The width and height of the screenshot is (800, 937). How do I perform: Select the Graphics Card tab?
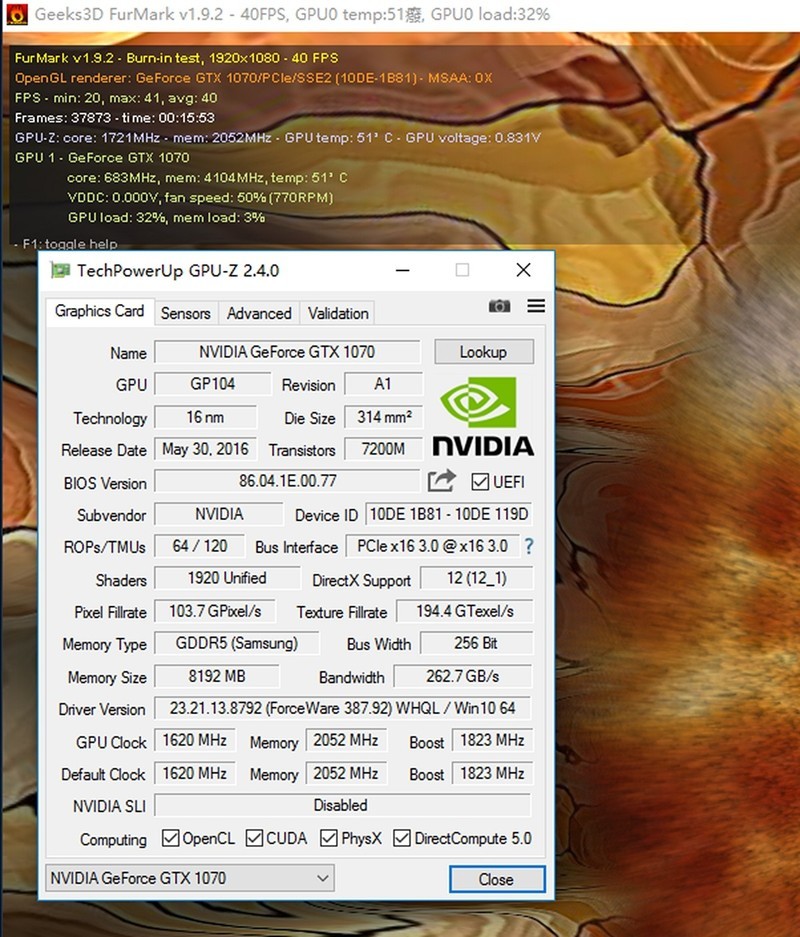tap(100, 311)
